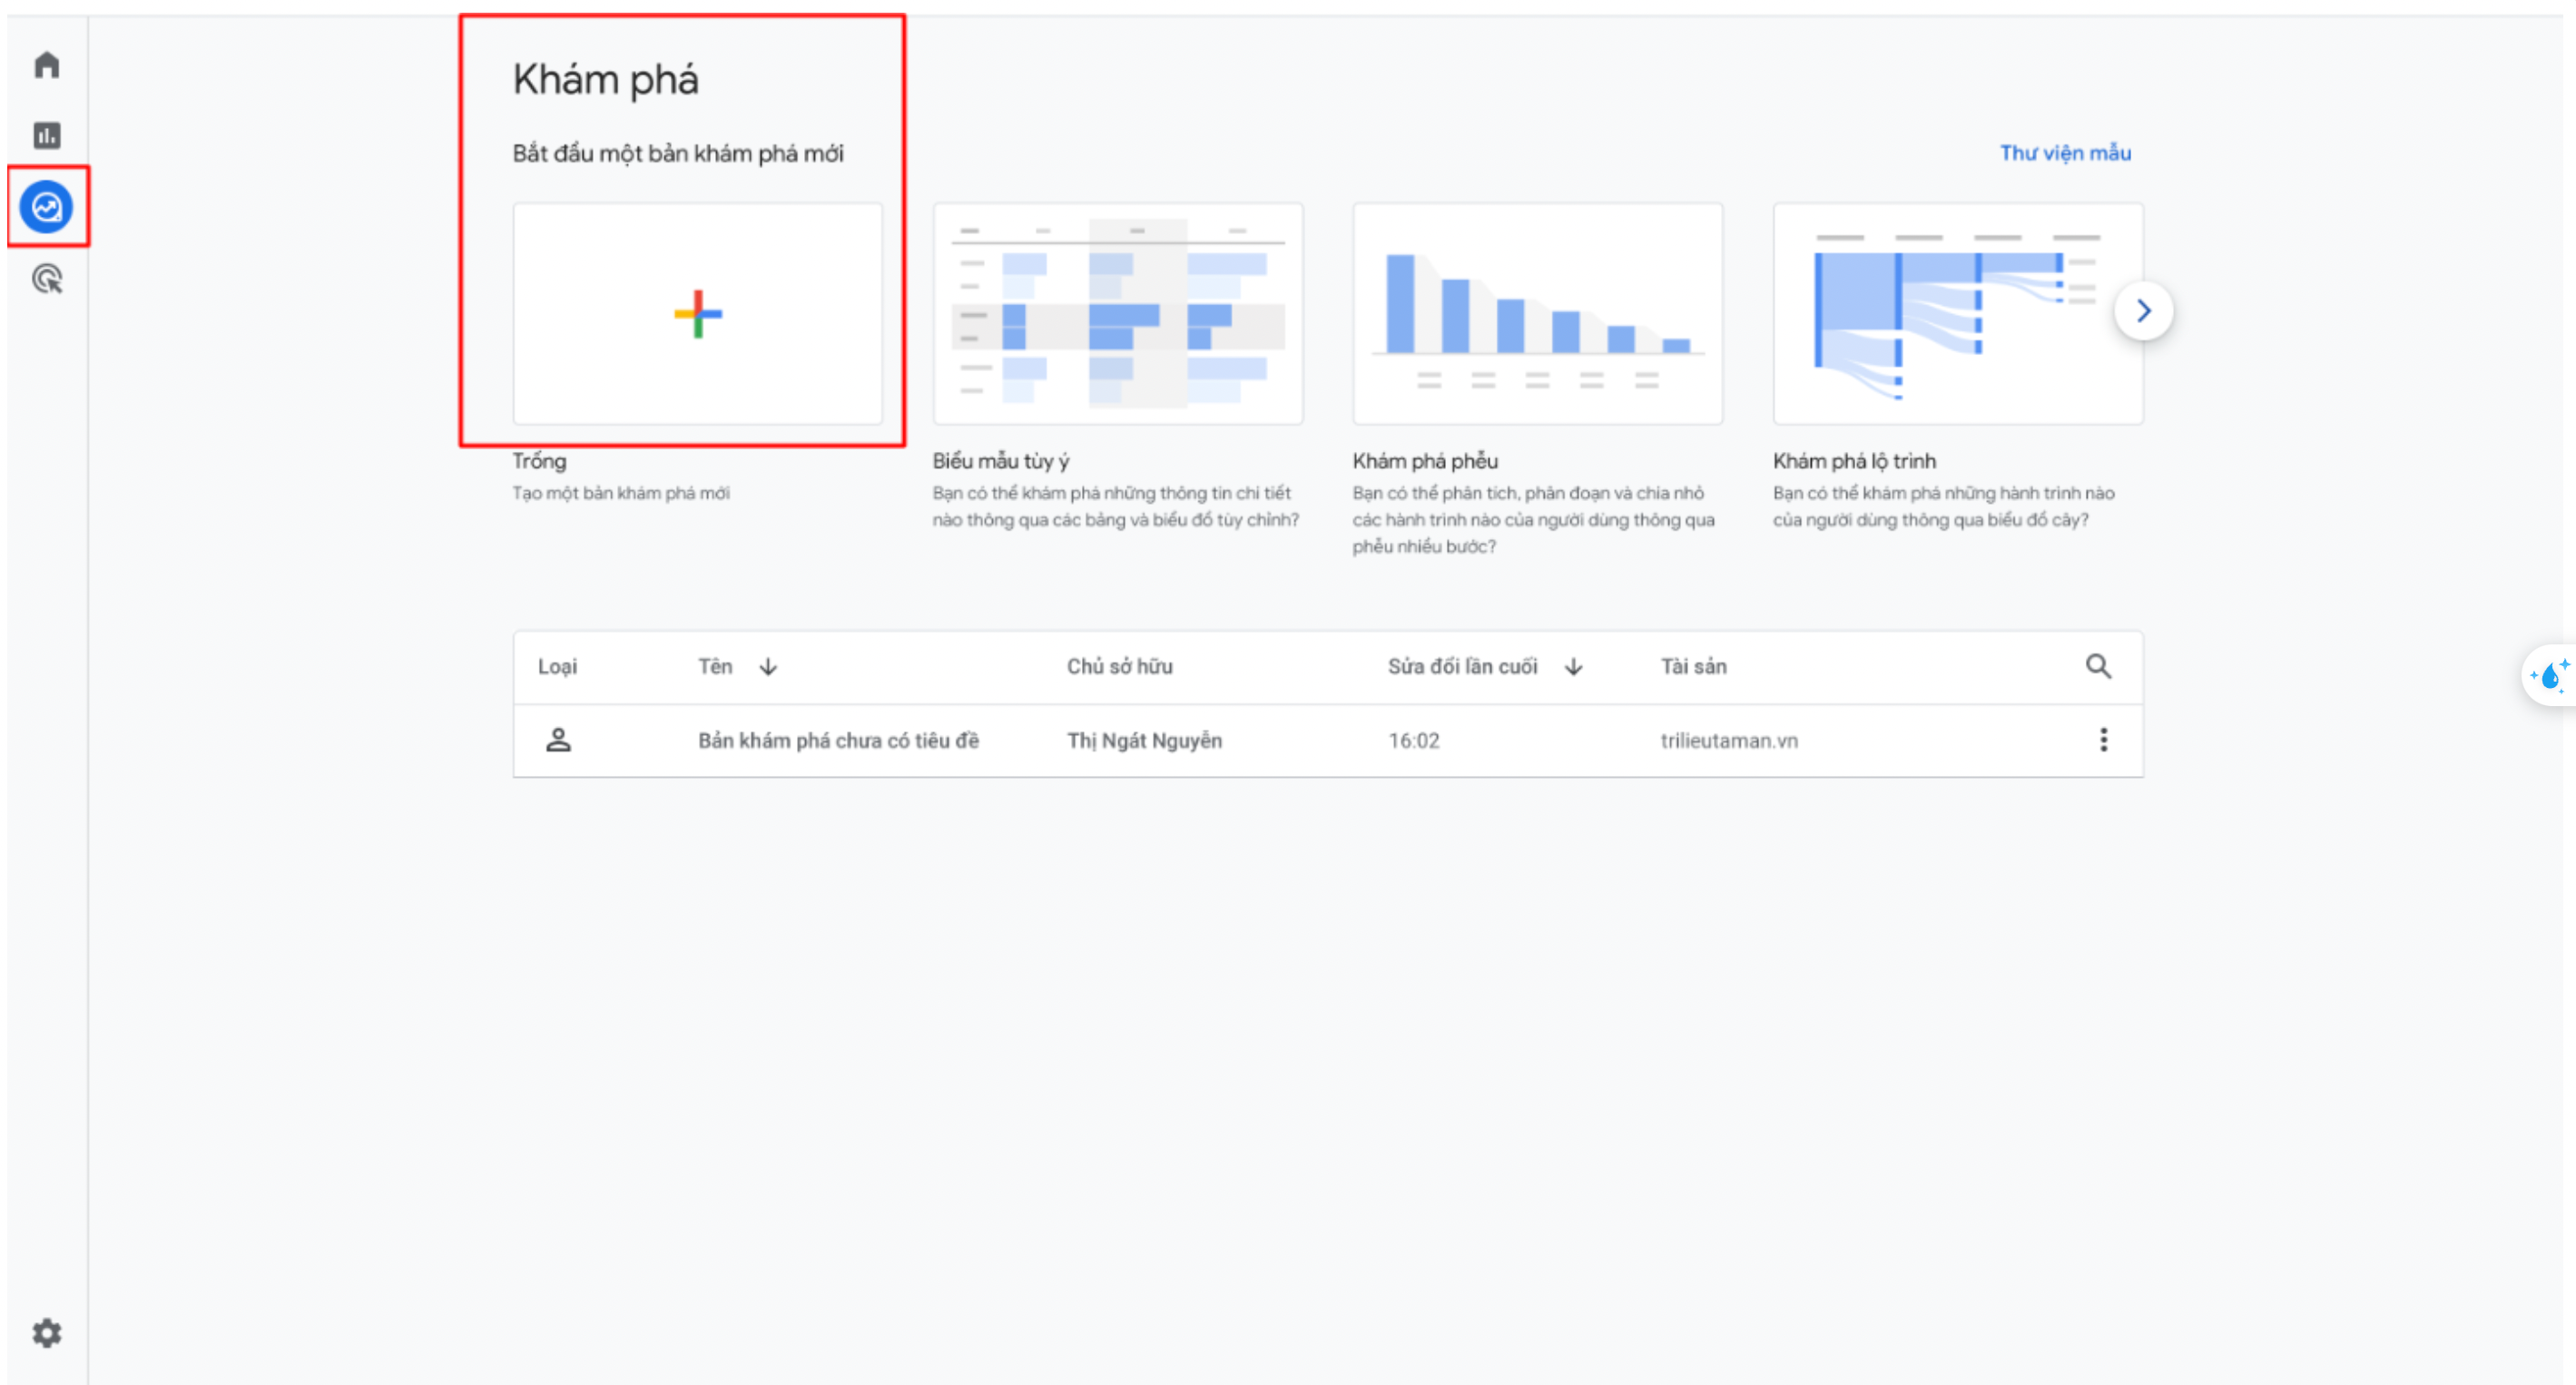The height and width of the screenshot is (1385, 2576).
Task: Click the Tài sản column header
Action: 1693,666
